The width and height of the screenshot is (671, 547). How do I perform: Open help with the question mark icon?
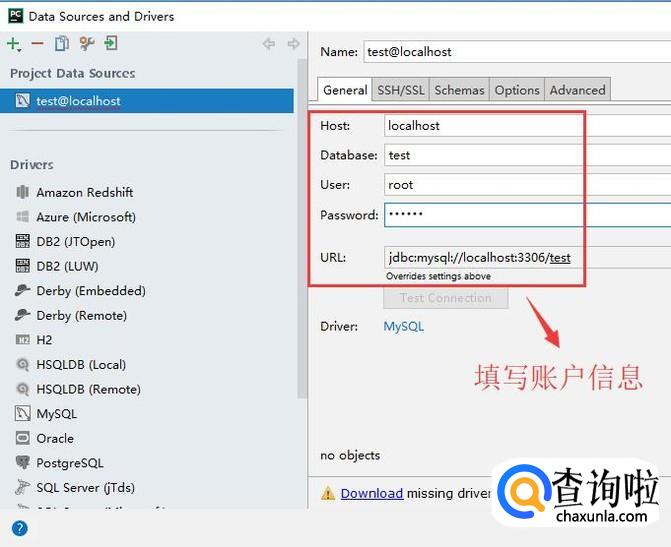pyautogui.click(x=20, y=528)
